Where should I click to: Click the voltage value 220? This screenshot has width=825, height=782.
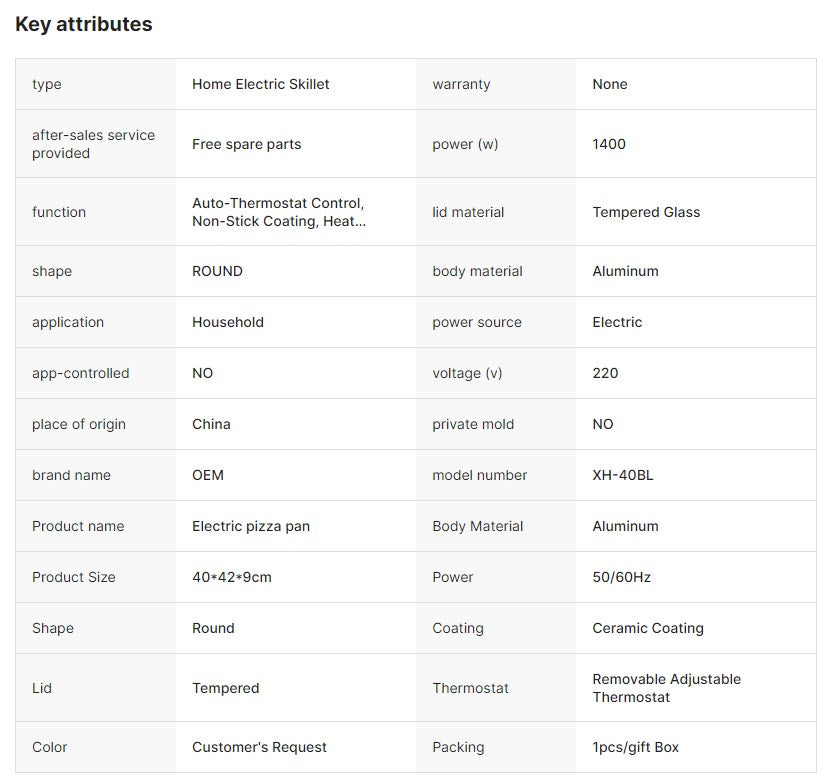pyautogui.click(x=605, y=373)
